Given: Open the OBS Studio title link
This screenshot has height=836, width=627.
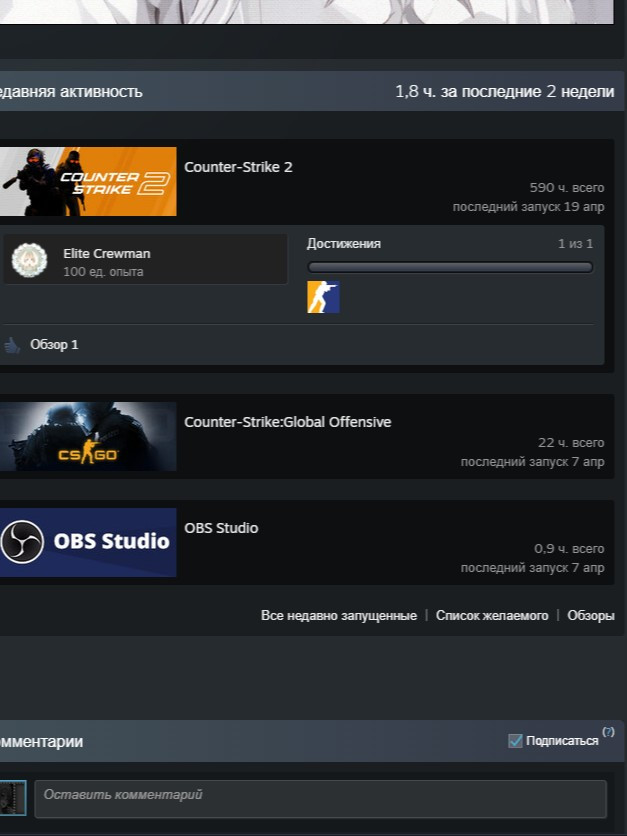Looking at the screenshot, I should click(x=221, y=528).
